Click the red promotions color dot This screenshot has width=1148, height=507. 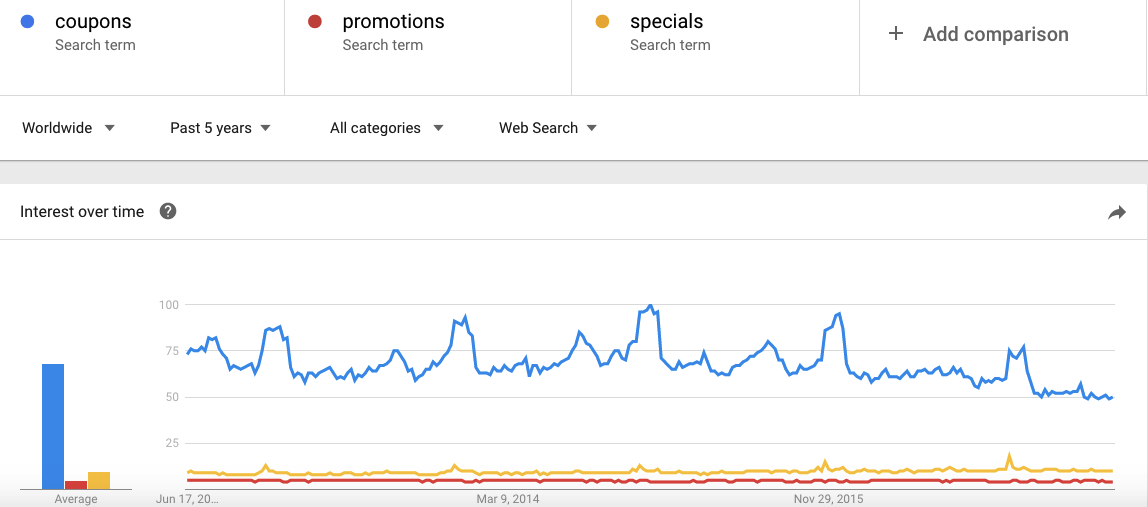315,22
